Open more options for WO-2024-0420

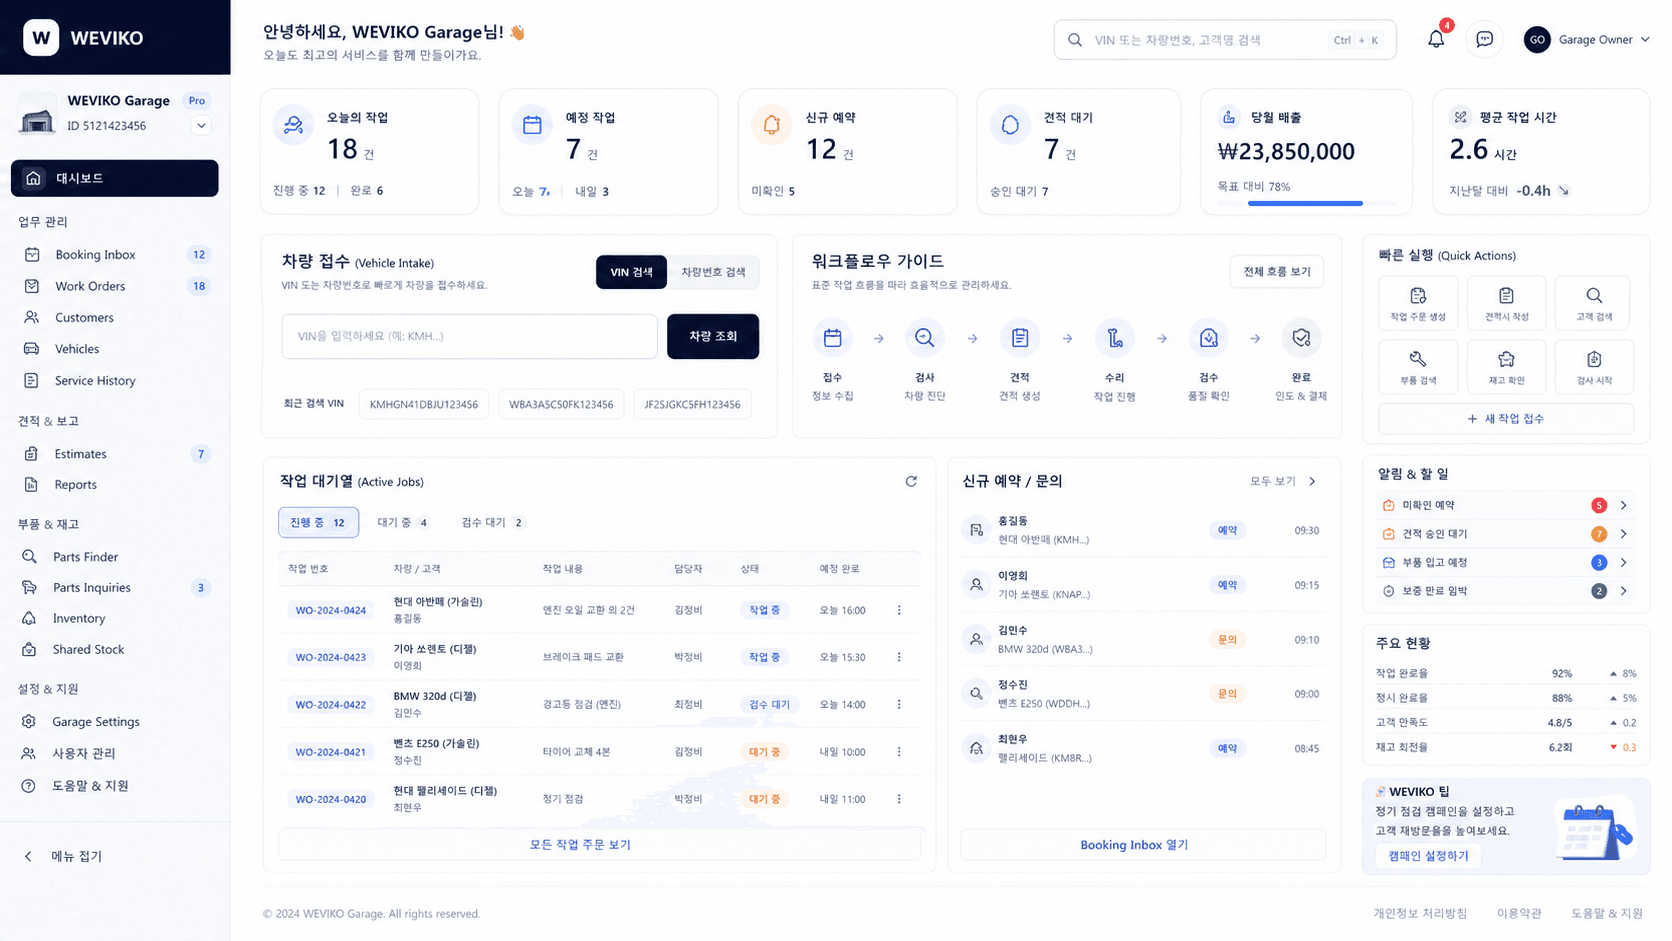(x=899, y=799)
